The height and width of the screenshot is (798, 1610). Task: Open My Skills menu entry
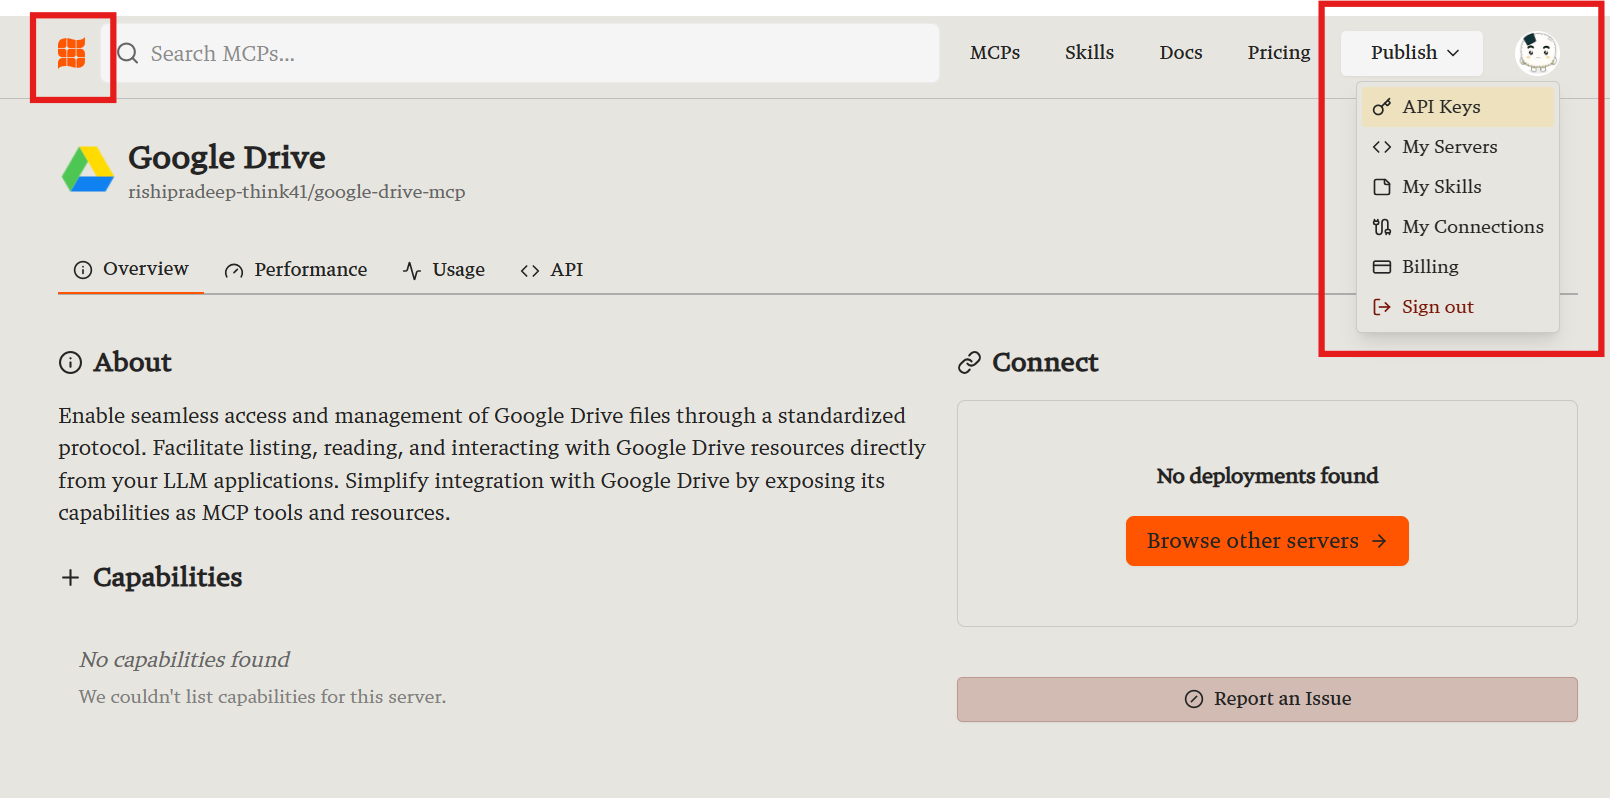[1441, 187]
